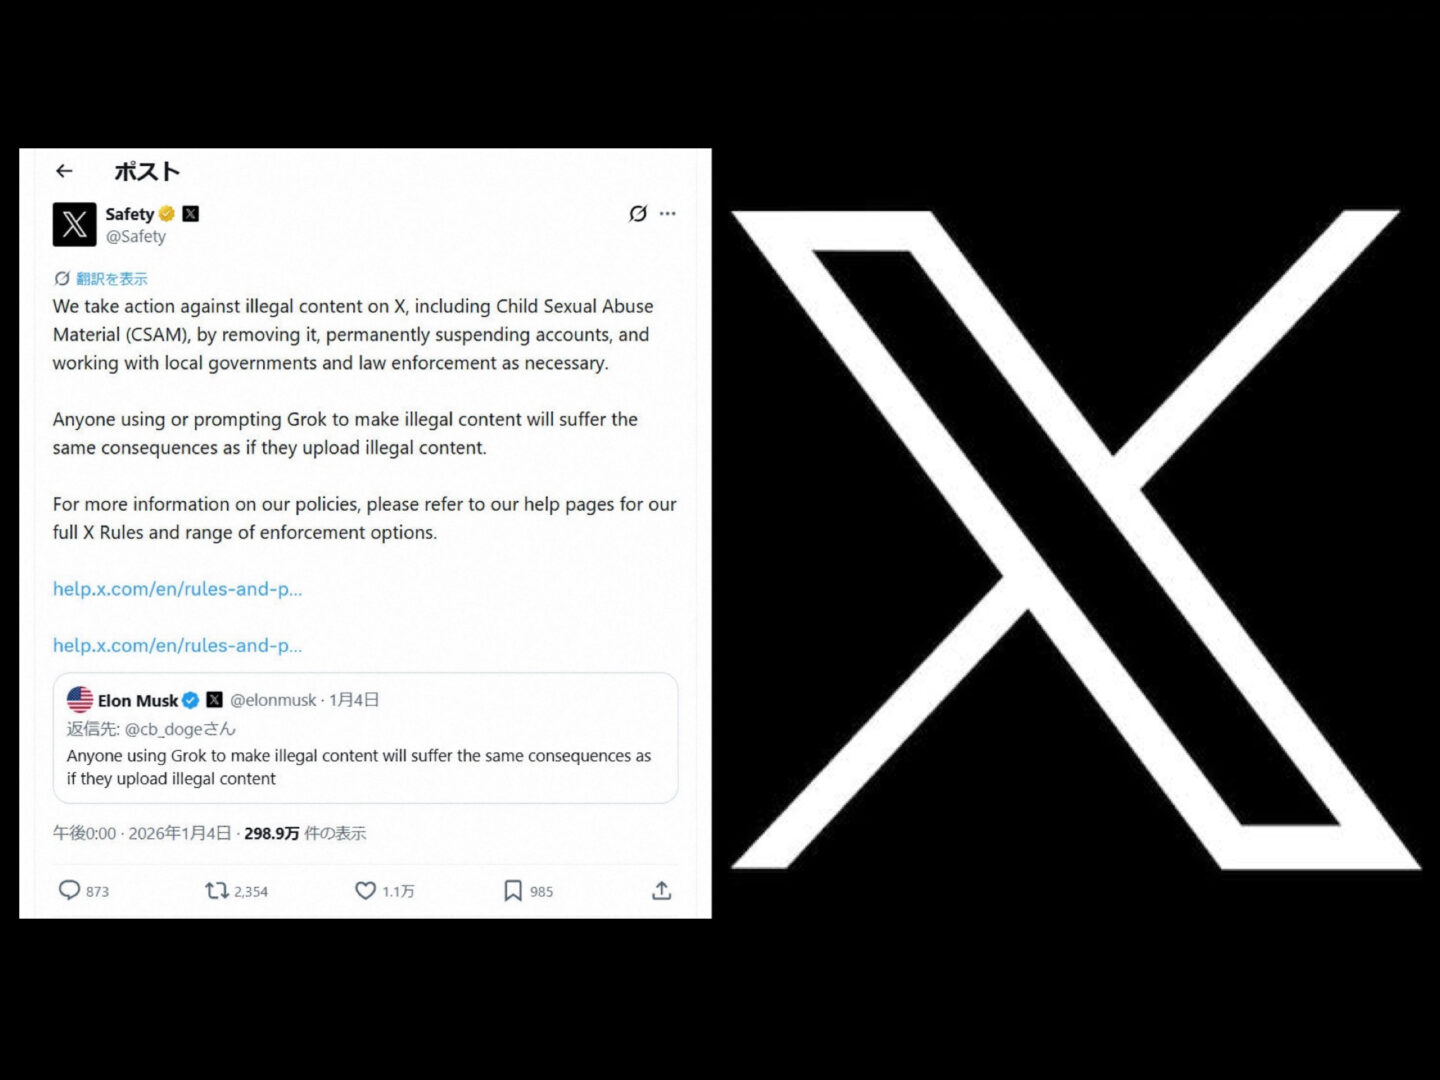This screenshot has height=1080, width=1440.
Task: Click the gold verified badge by Safety
Action: coord(167,213)
